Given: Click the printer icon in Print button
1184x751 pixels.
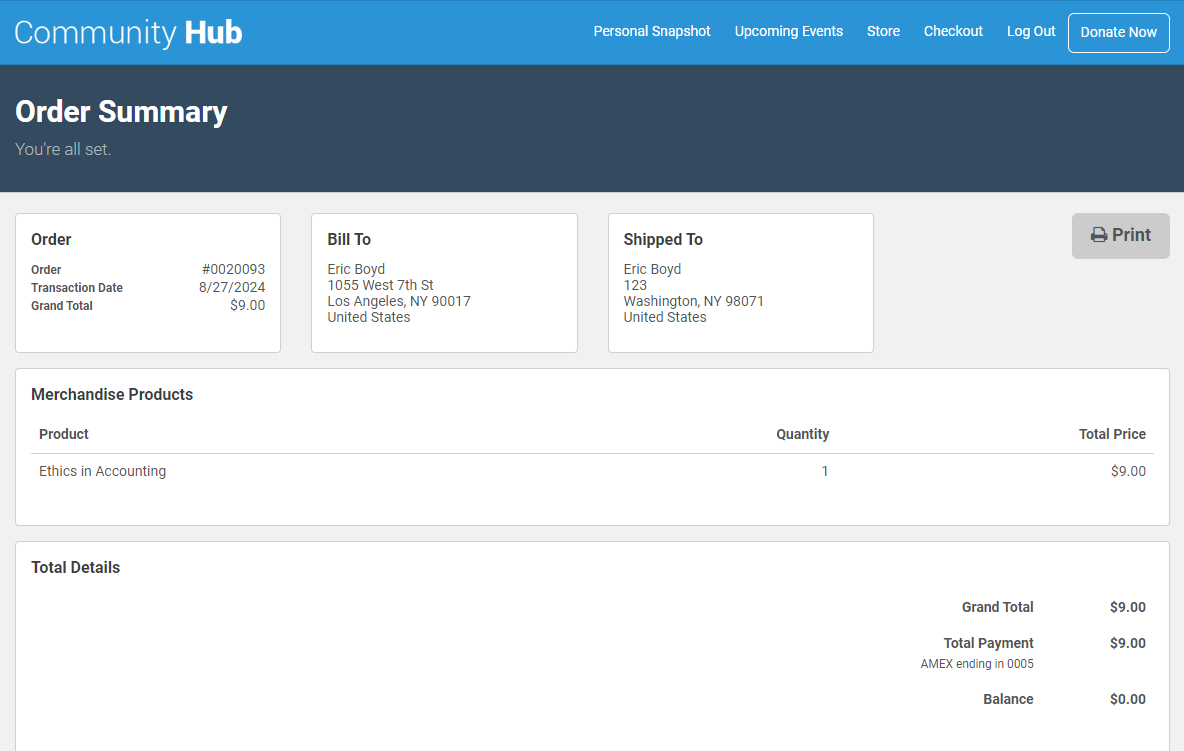Looking at the screenshot, I should (x=1098, y=235).
